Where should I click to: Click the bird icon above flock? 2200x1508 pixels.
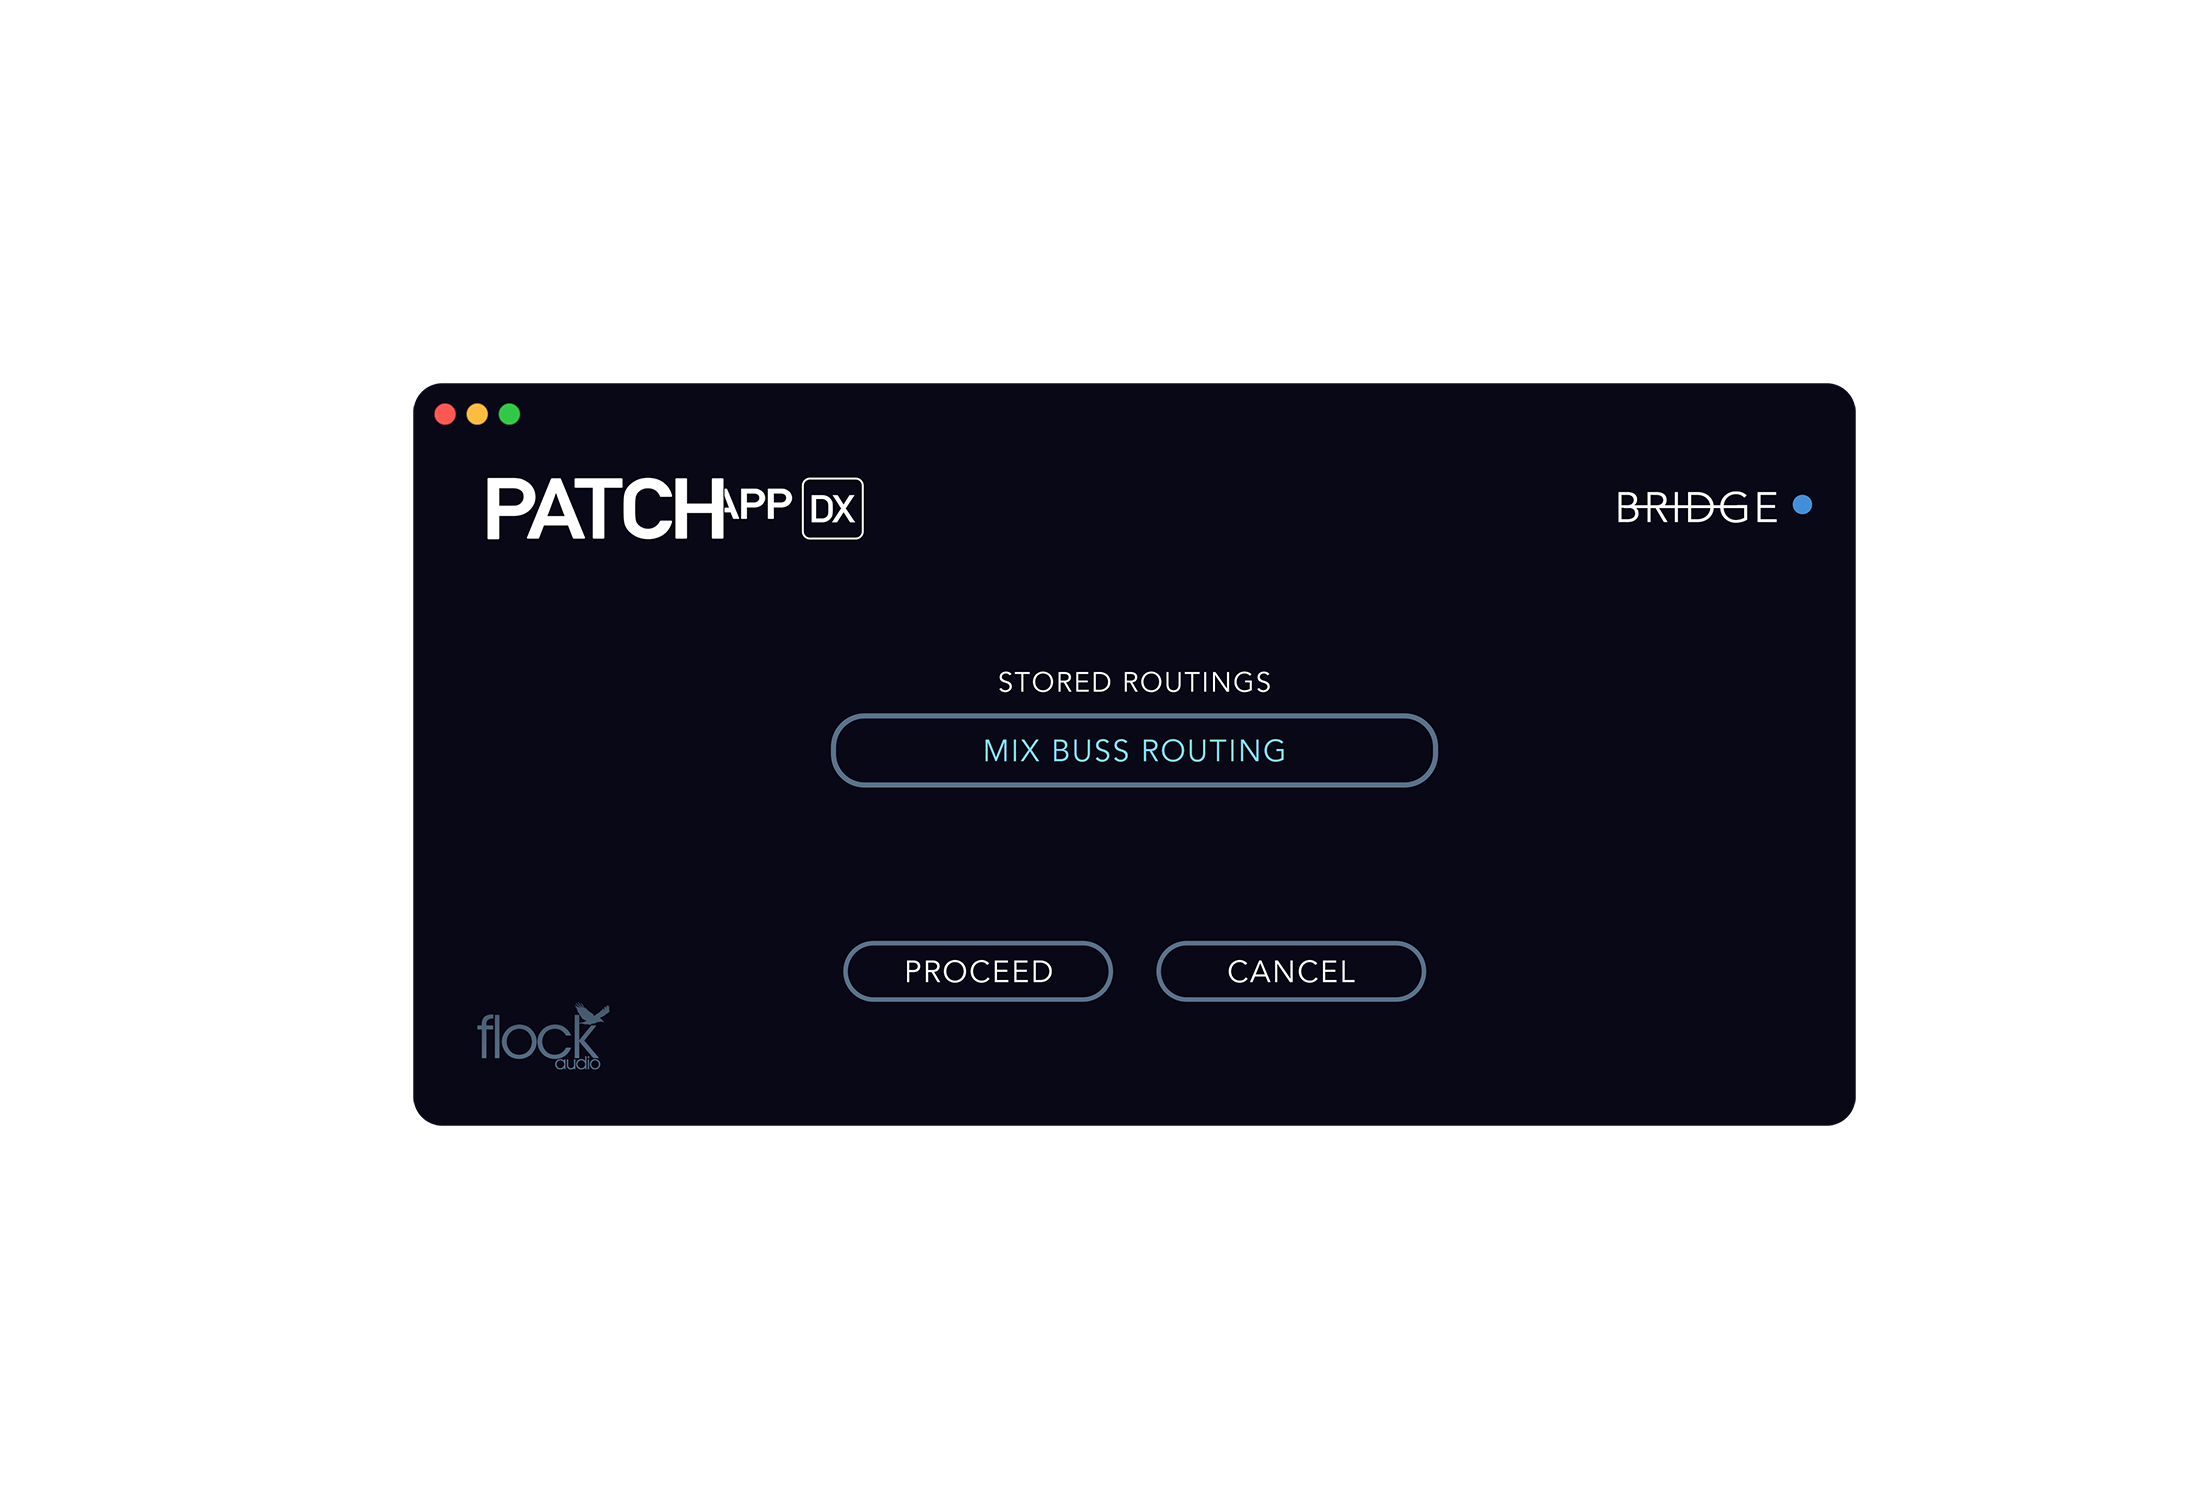click(x=592, y=1014)
